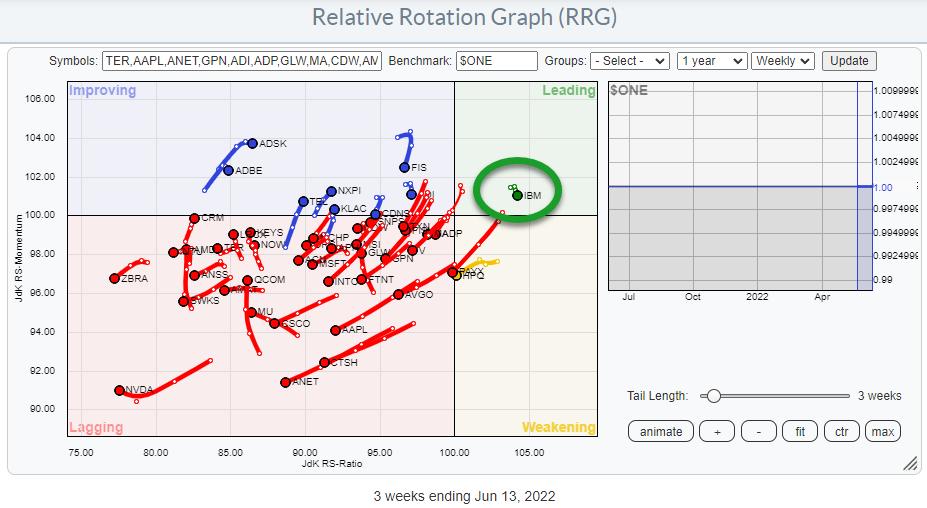Image resolution: width=927 pixels, height=508 pixels.
Task: Click into the Symbols input field
Action: (x=242, y=61)
